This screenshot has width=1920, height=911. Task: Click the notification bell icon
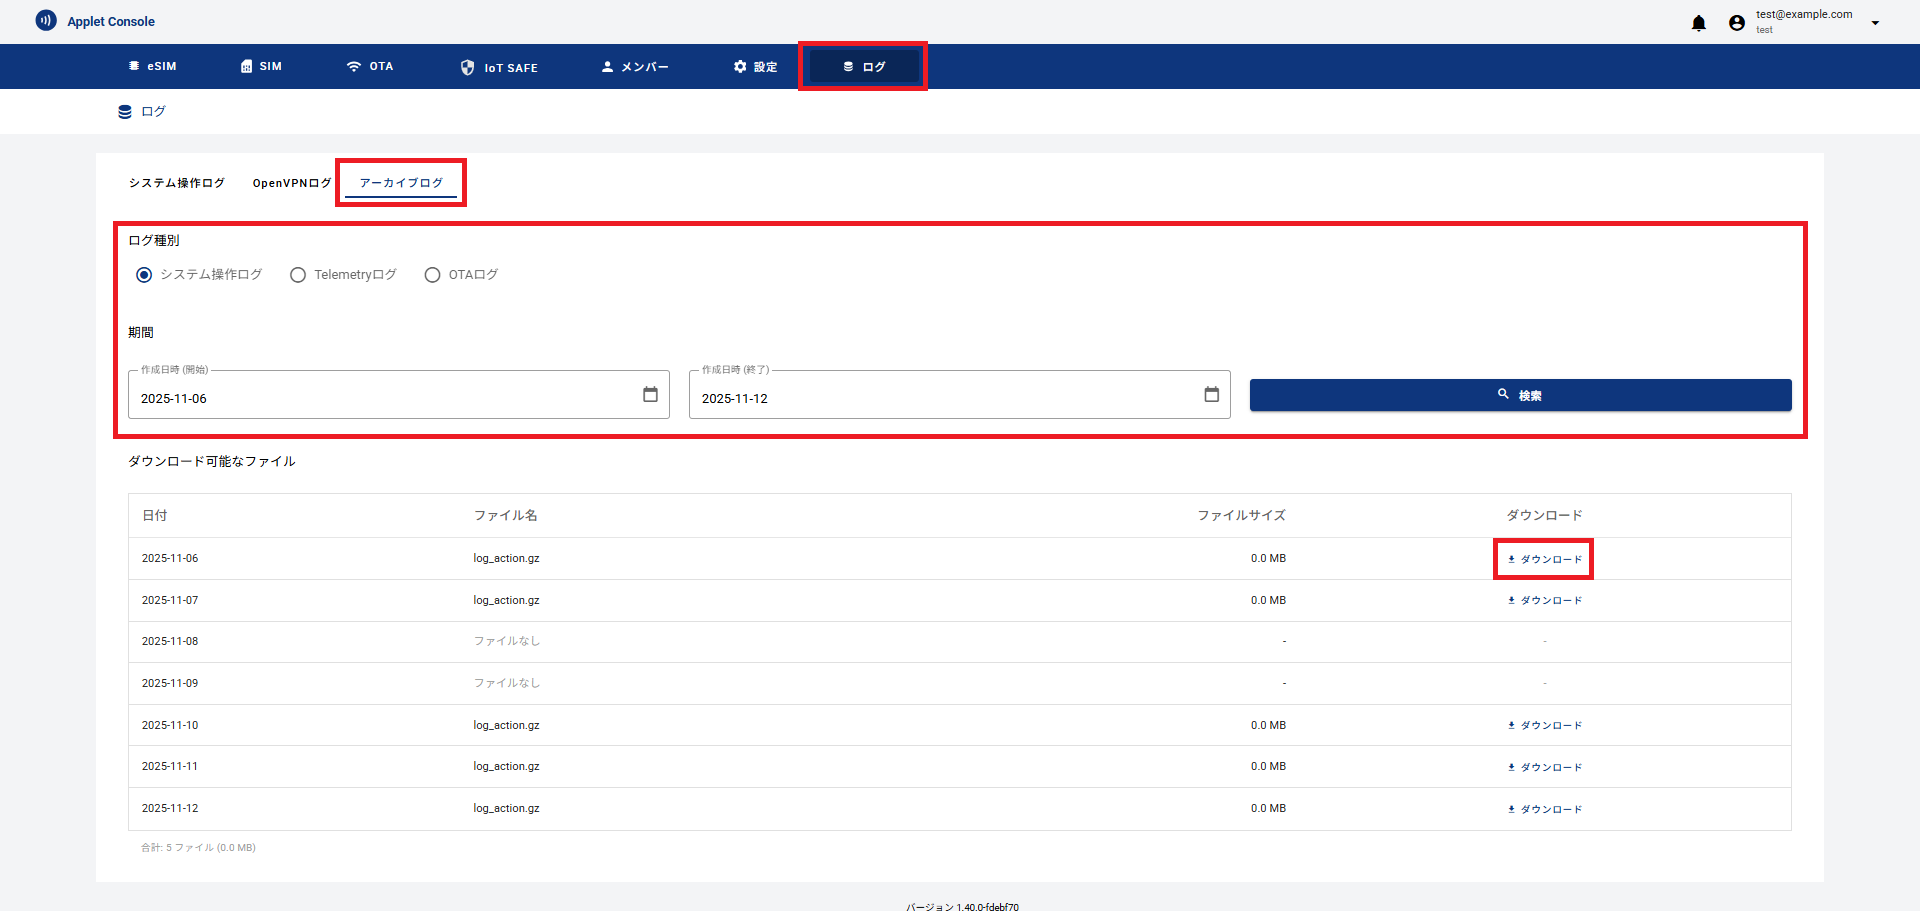[x=1698, y=23]
